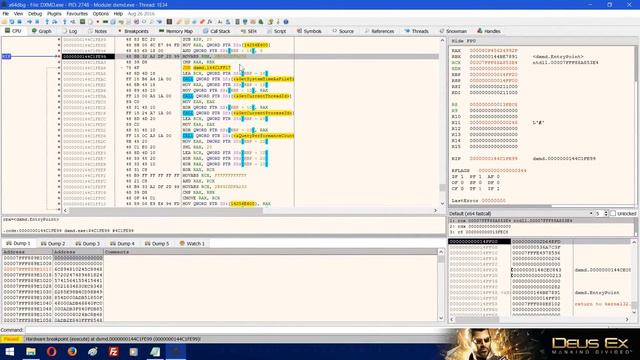Open the Options menu
The height and width of the screenshot is (360, 640).
[100, 13]
